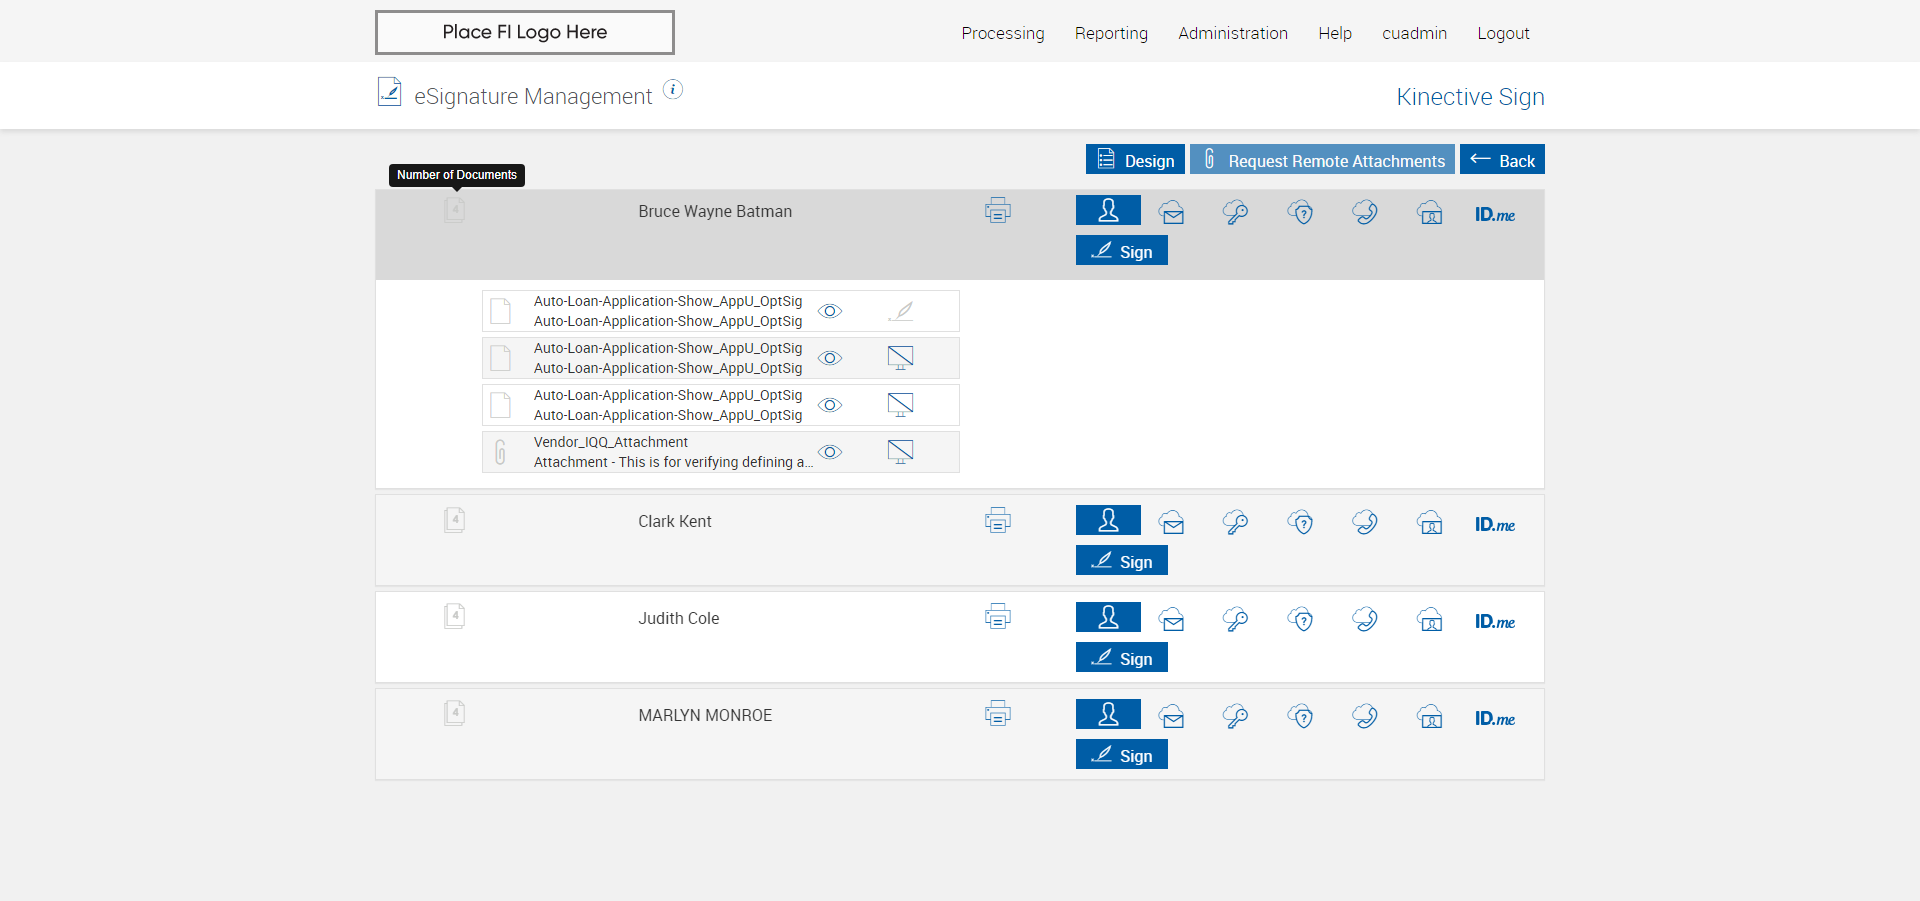Expand MARLYN MONROE's documents count icon
Image resolution: width=1920 pixels, height=901 pixels.
click(x=455, y=713)
